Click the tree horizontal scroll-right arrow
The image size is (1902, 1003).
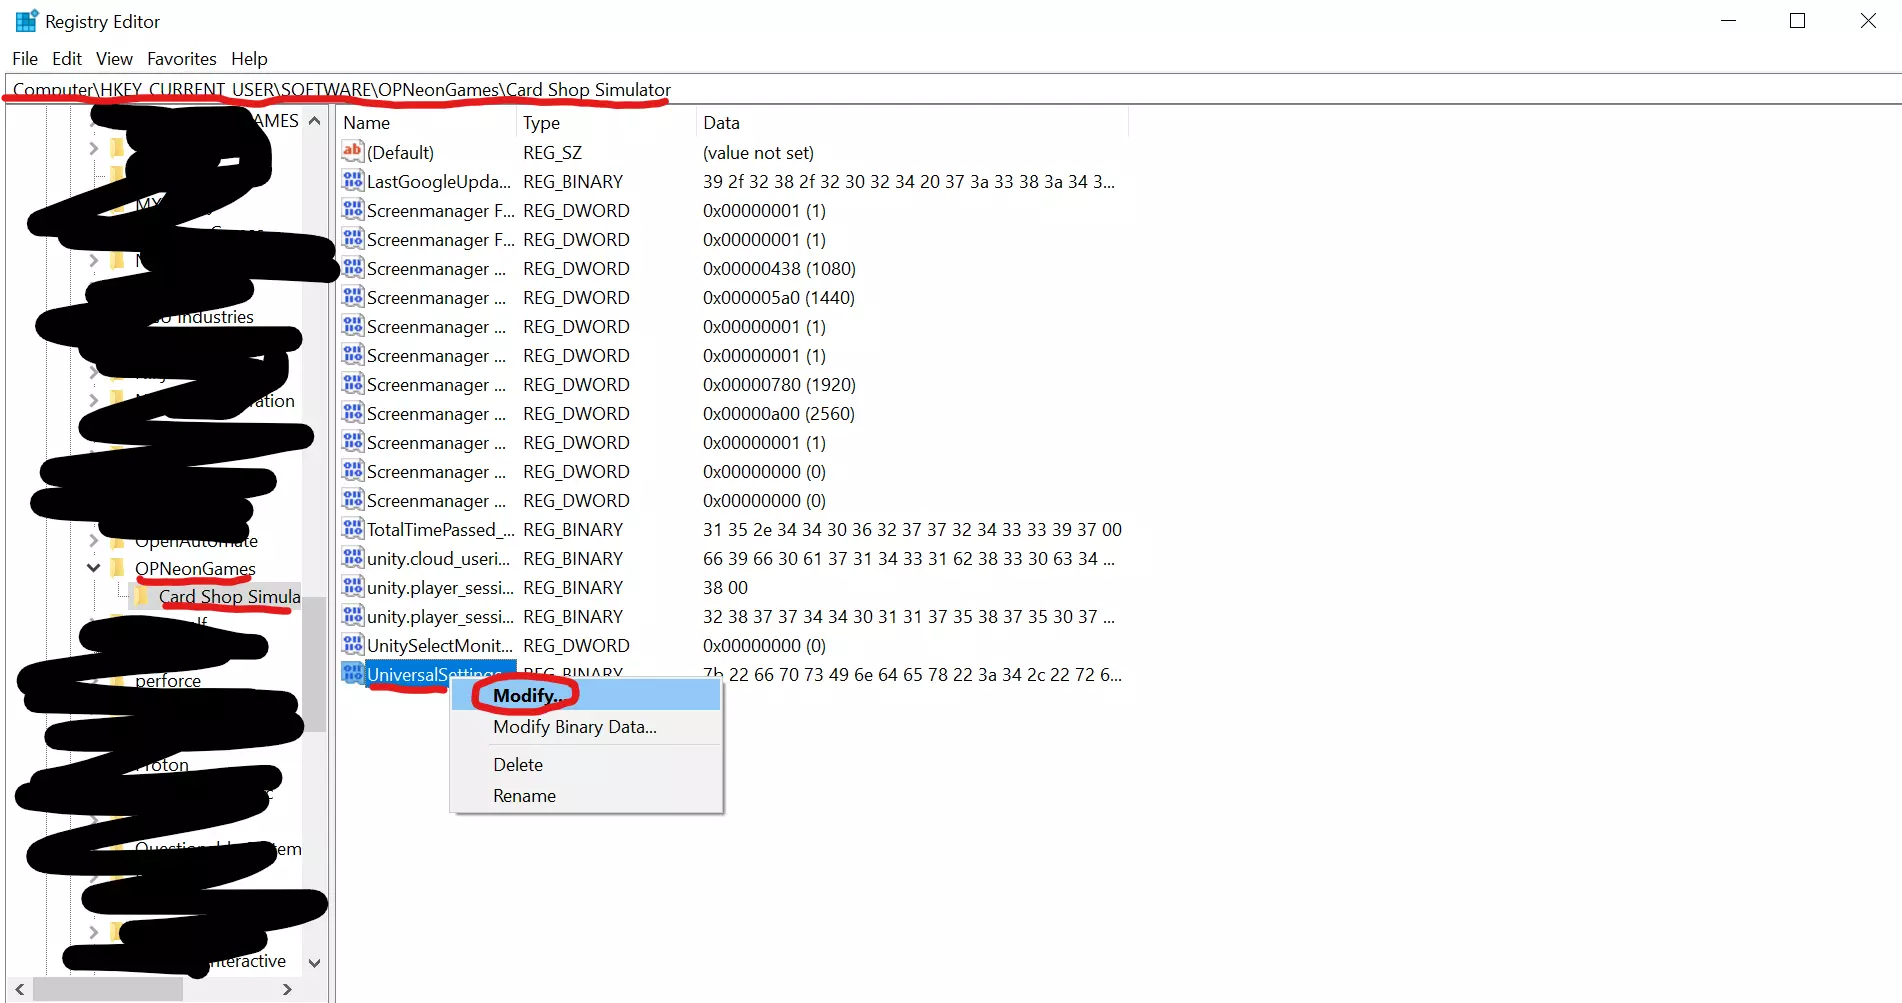tap(288, 989)
